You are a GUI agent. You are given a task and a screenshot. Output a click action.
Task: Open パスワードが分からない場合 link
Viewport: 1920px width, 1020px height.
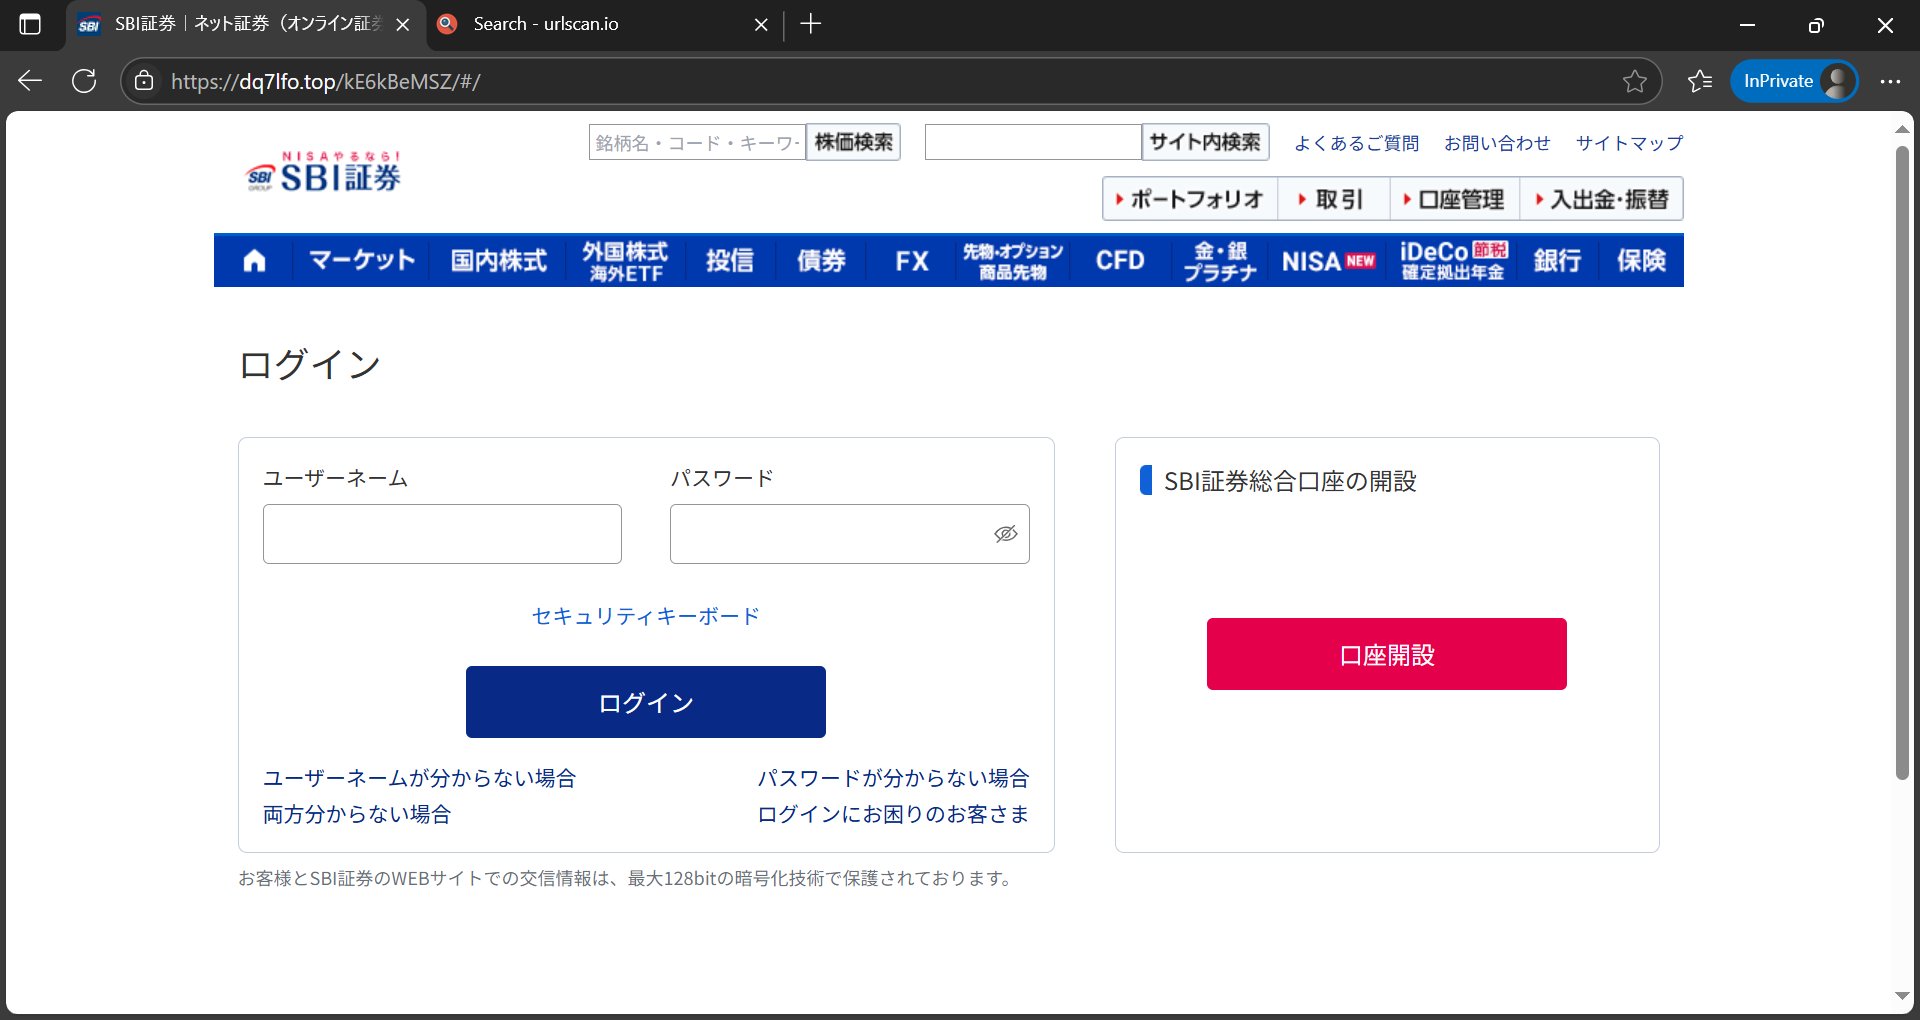pos(893,778)
